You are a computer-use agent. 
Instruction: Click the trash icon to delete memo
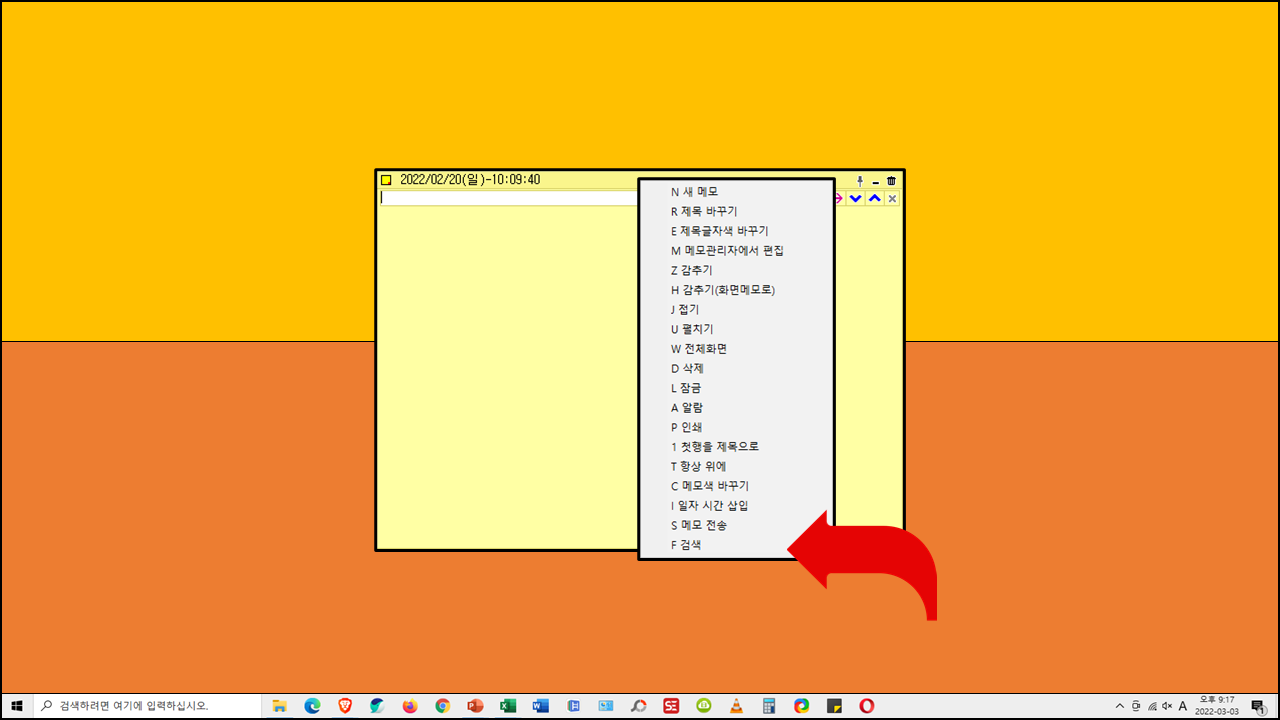(x=892, y=181)
